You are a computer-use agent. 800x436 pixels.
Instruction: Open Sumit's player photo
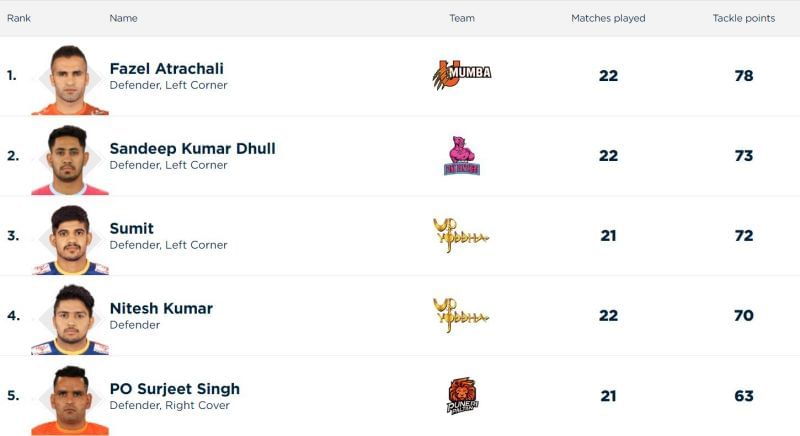[x=69, y=240]
